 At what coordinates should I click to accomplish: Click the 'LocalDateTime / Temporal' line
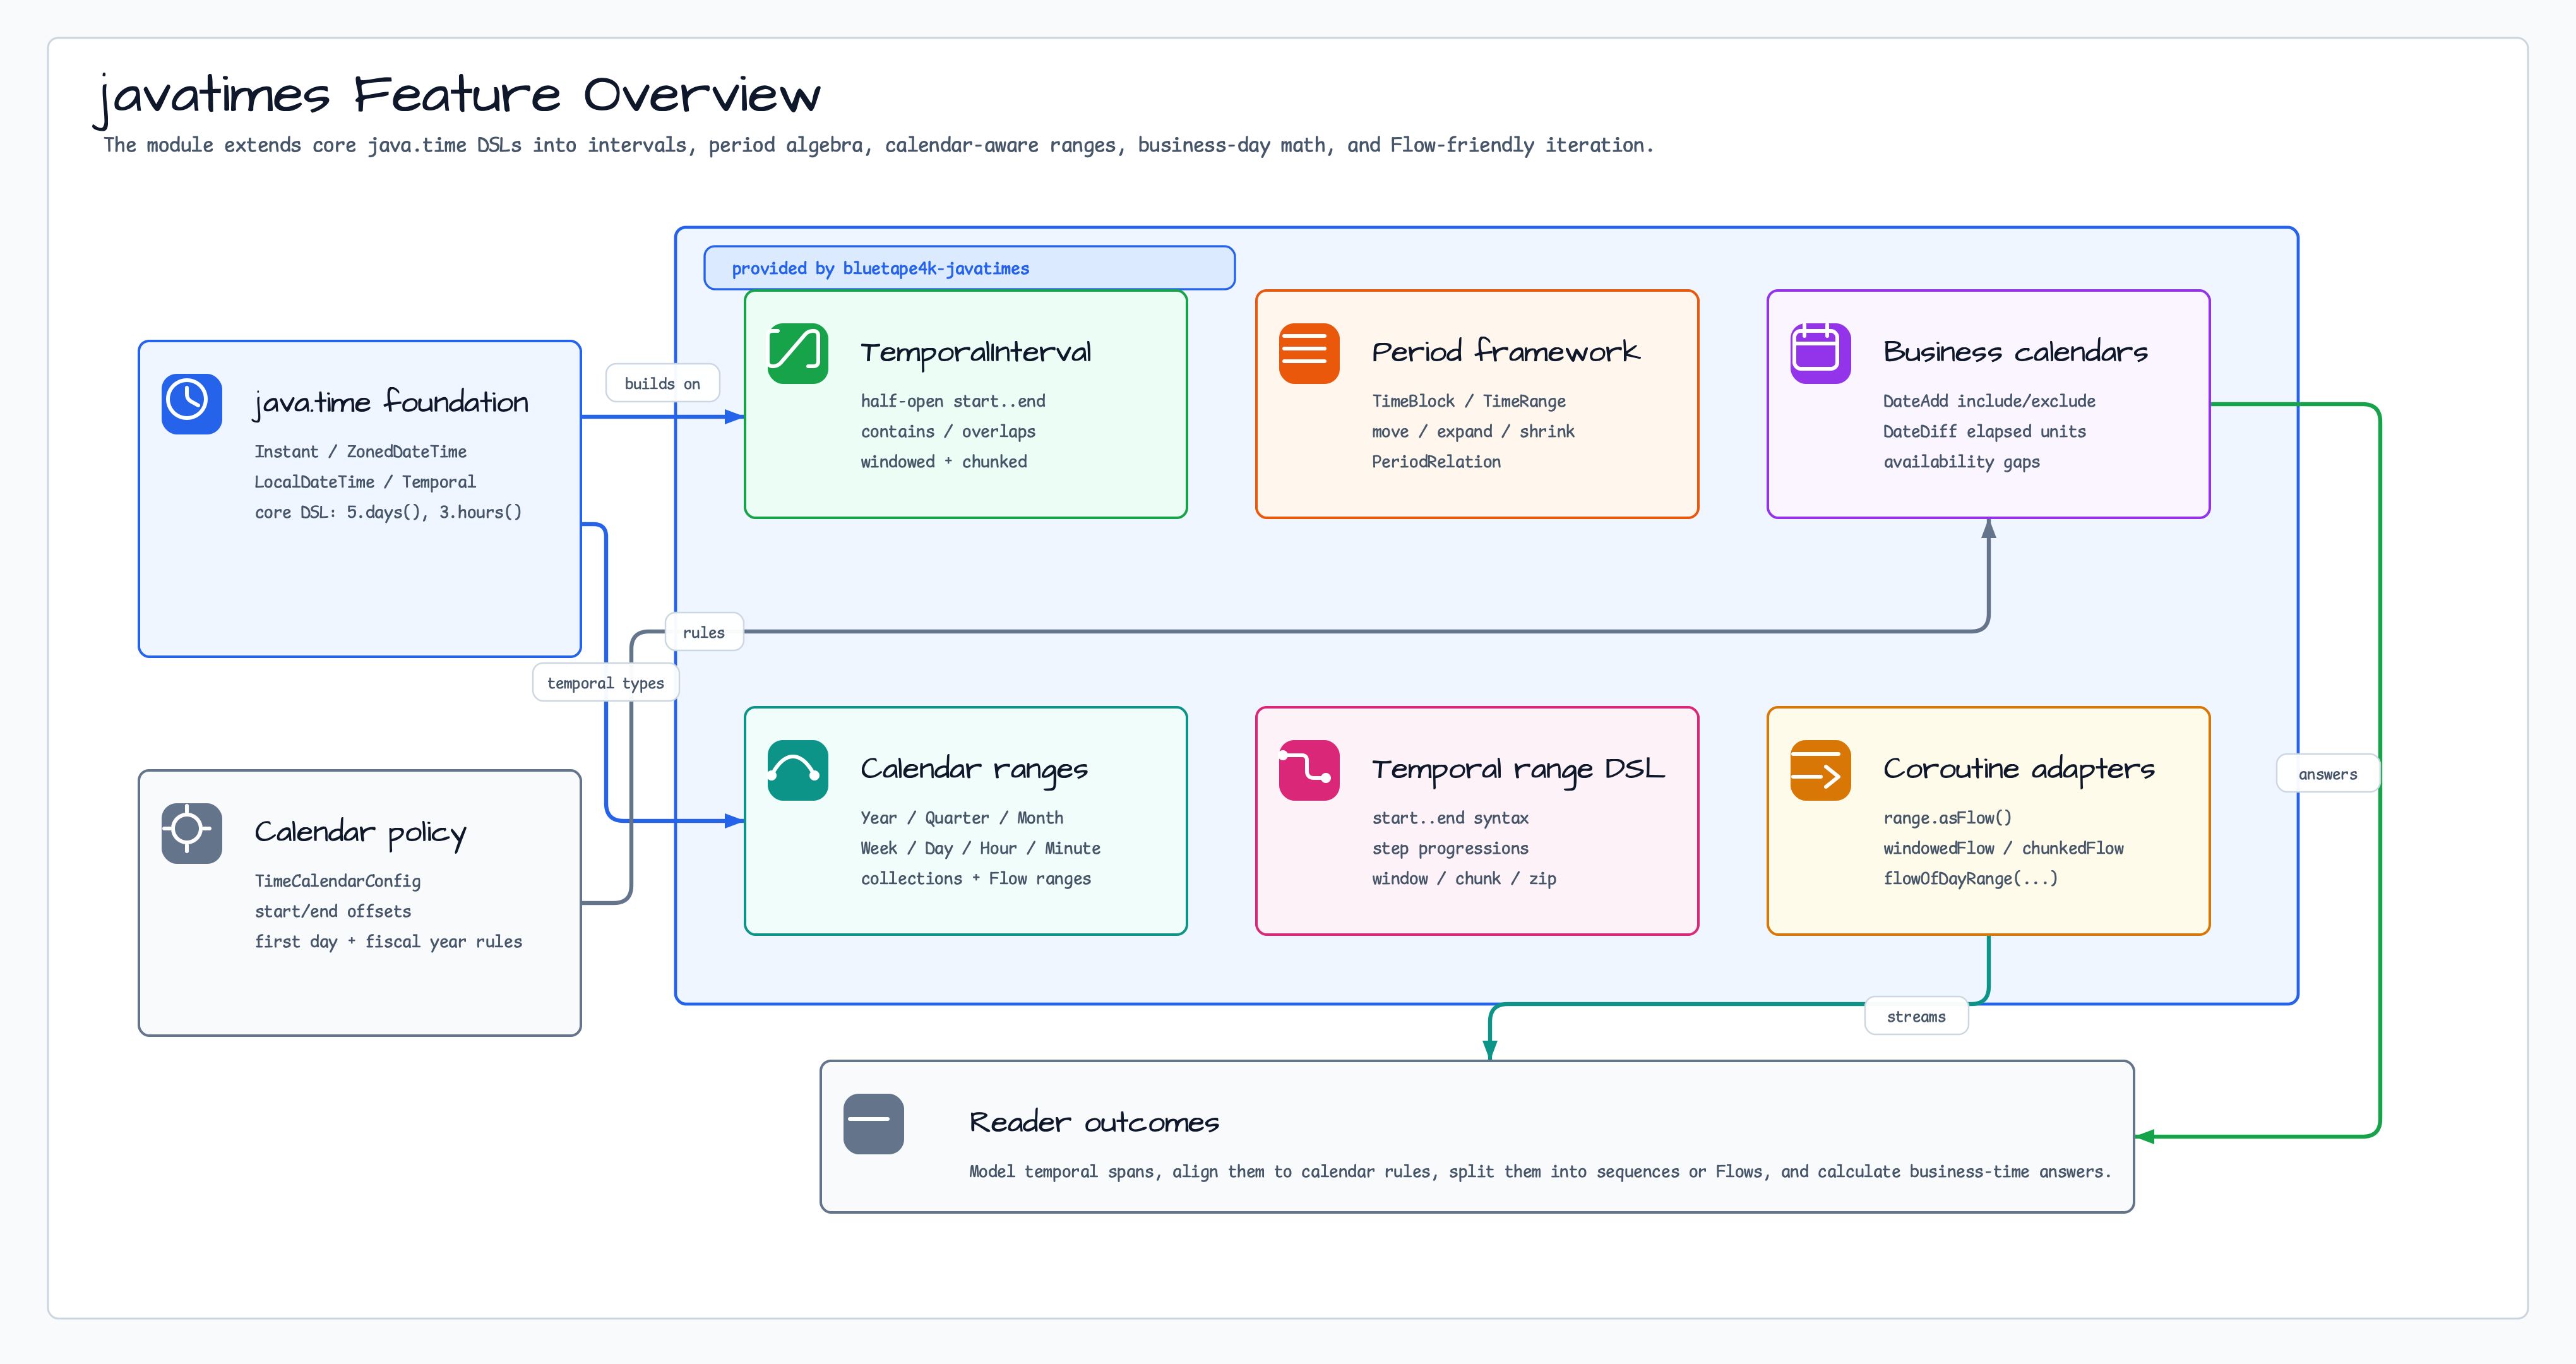[365, 482]
